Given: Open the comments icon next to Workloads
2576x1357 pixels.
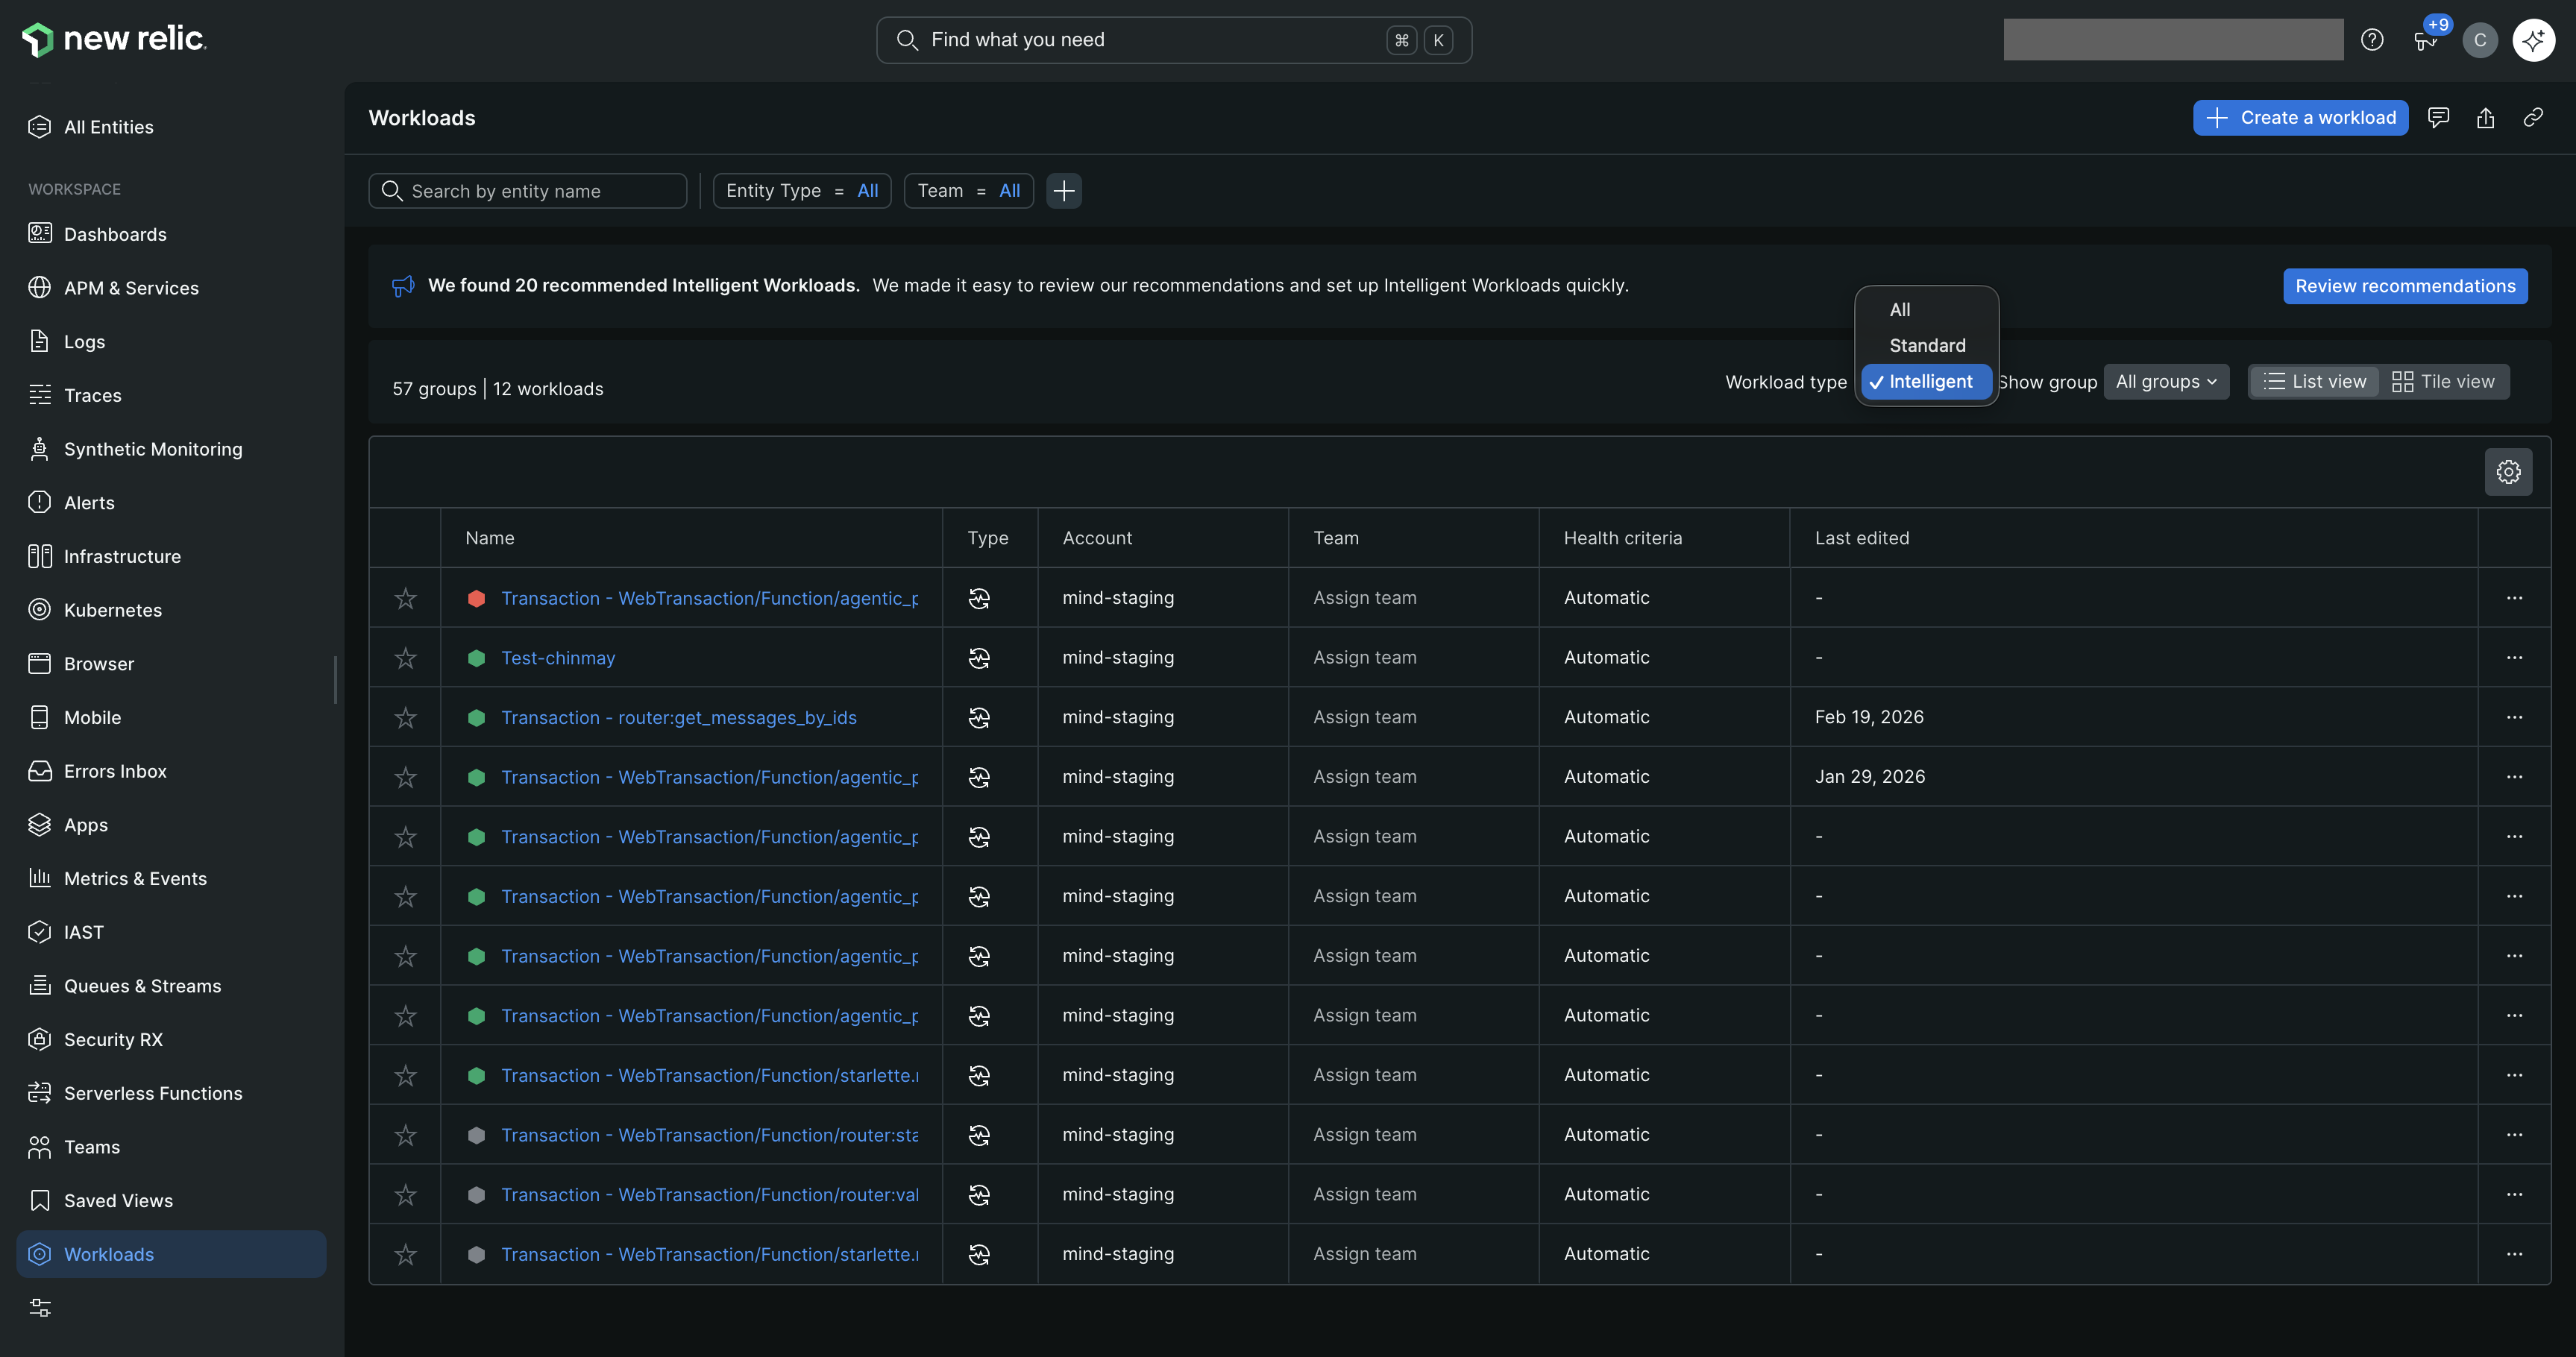Looking at the screenshot, I should [x=2439, y=117].
